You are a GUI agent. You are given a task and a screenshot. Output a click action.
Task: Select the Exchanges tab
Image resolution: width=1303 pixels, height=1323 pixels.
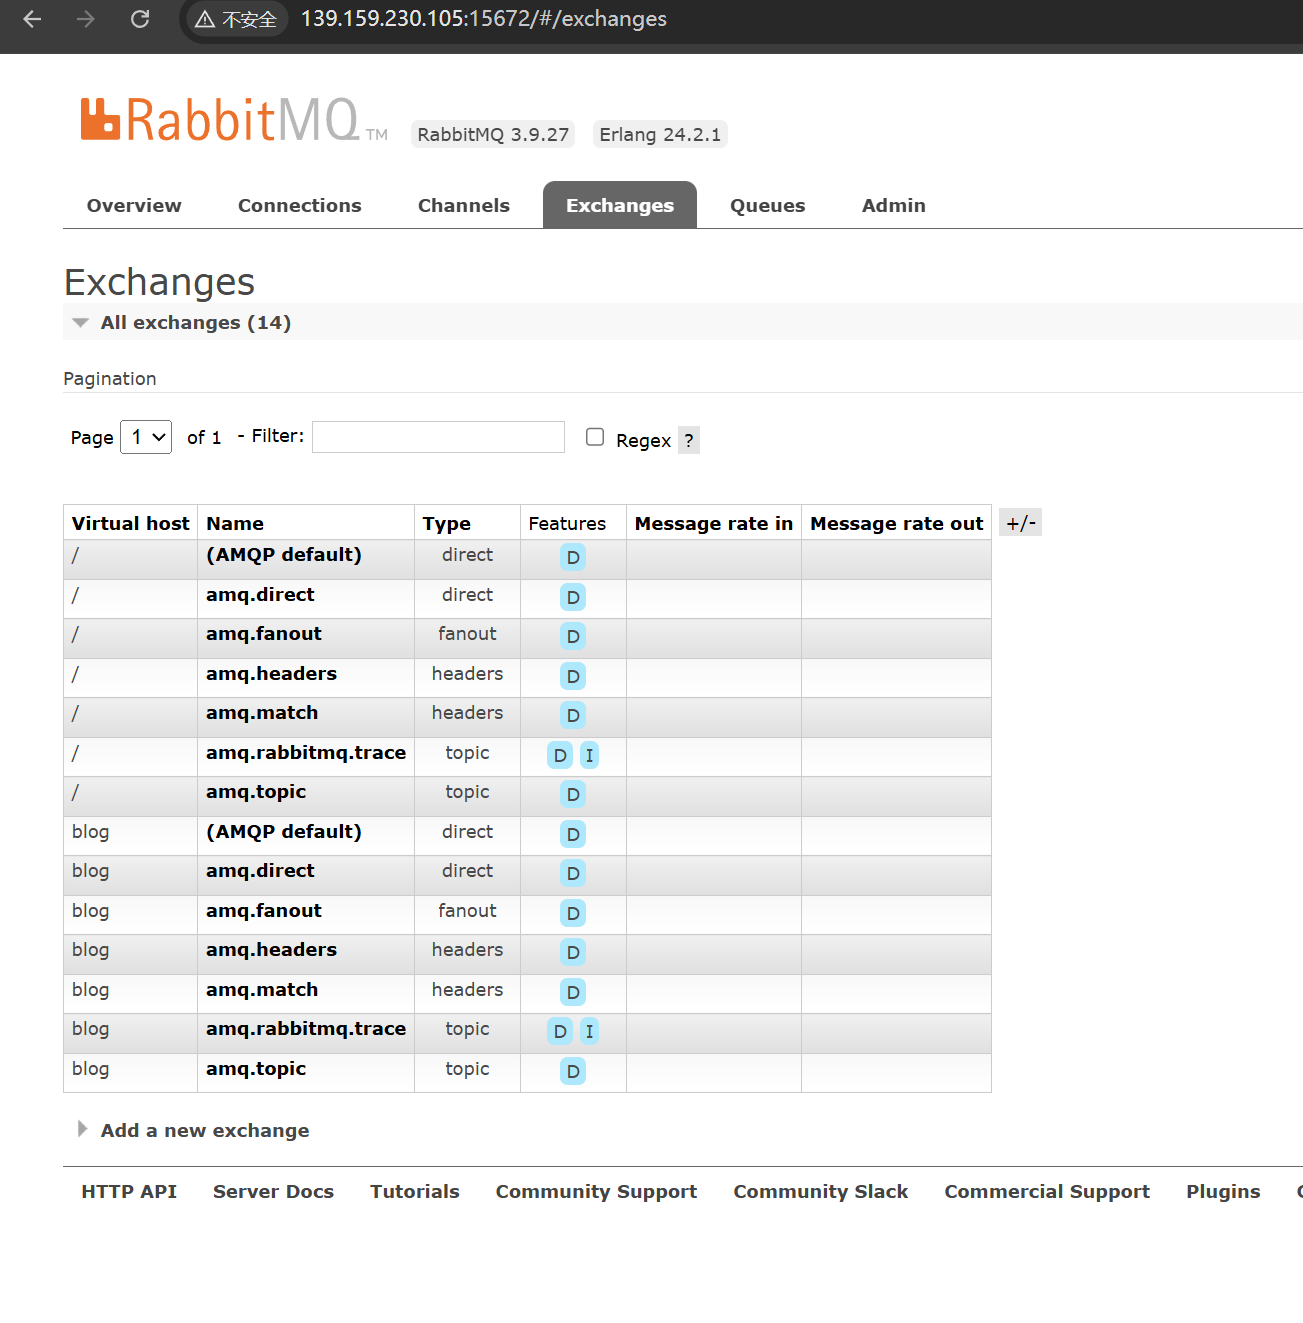coord(620,205)
